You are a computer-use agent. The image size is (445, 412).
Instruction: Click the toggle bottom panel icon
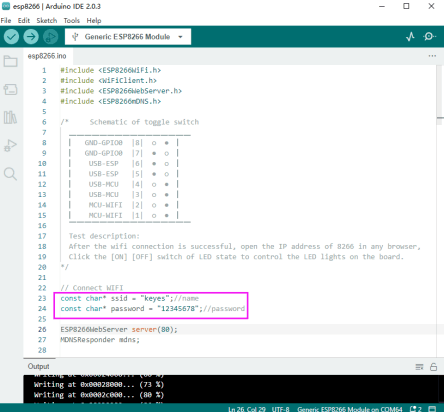point(432,409)
